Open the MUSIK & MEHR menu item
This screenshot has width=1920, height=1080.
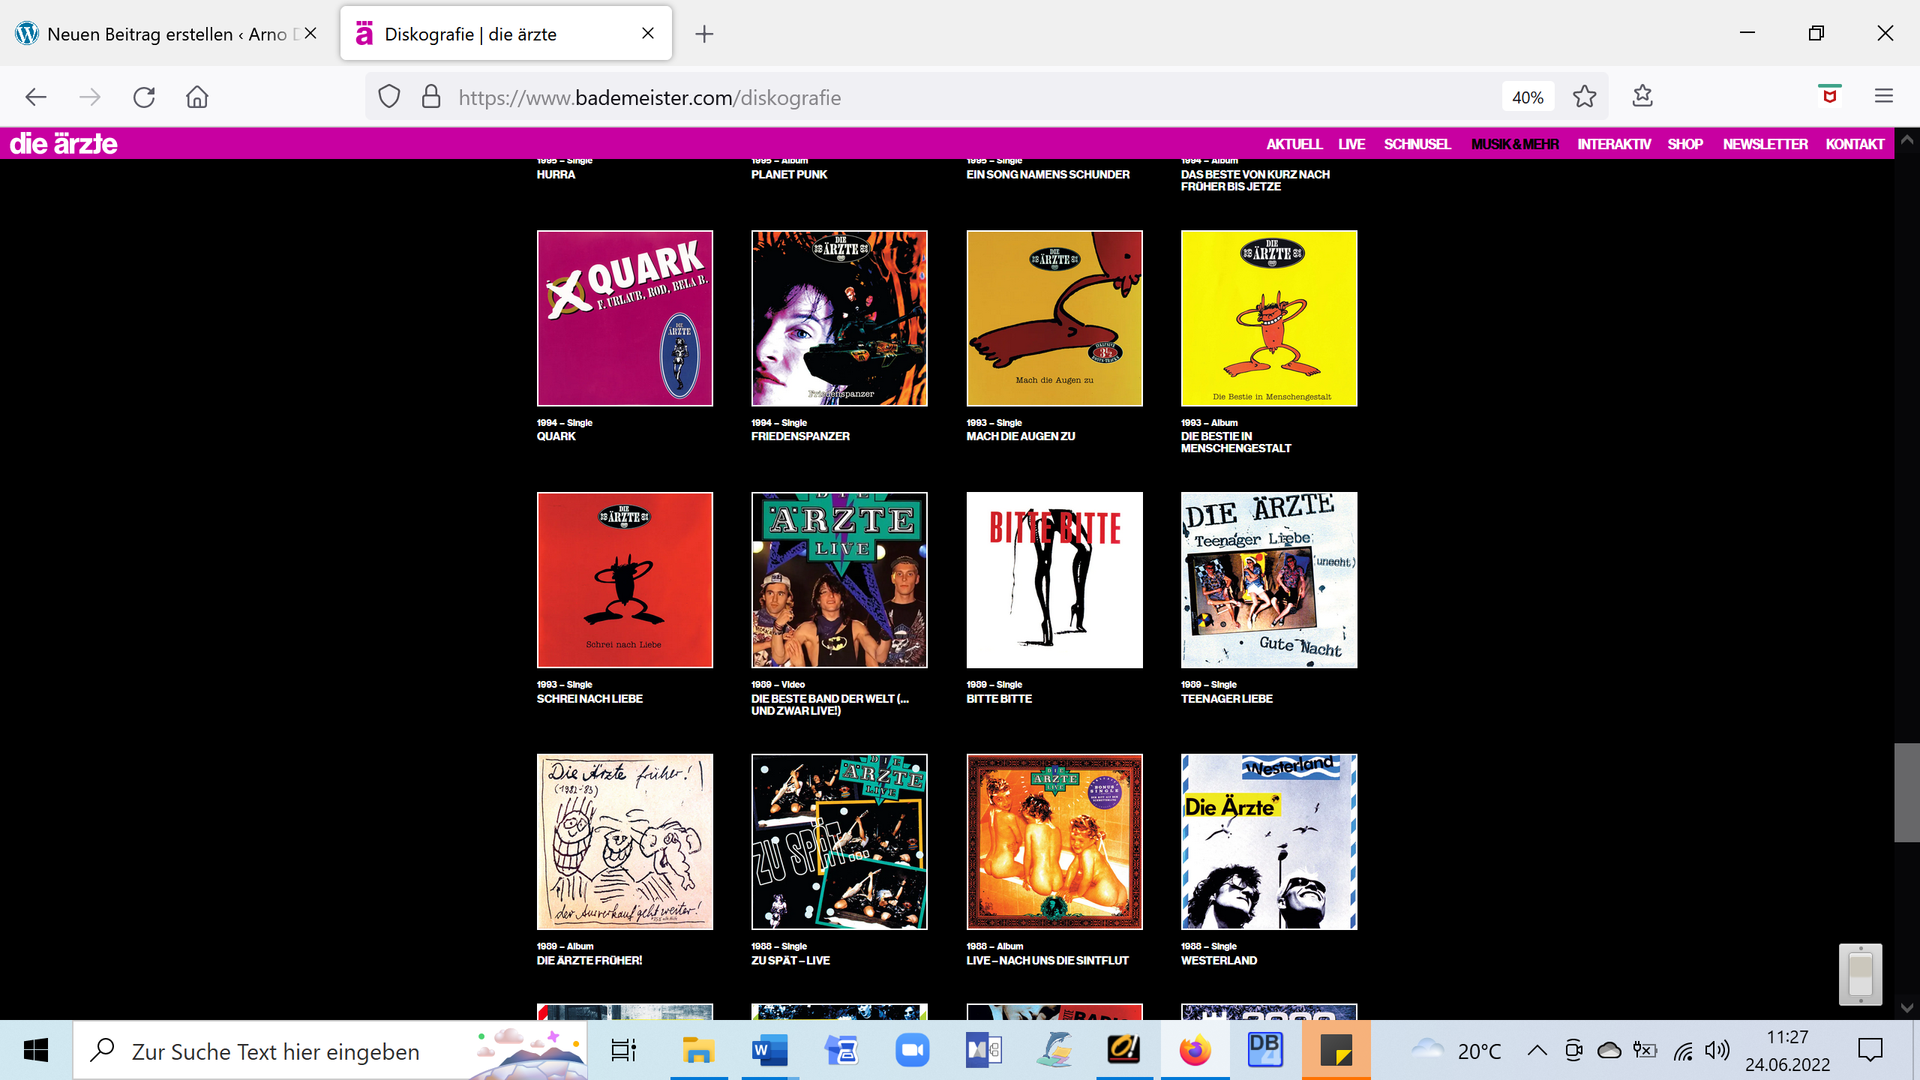pyautogui.click(x=1515, y=144)
